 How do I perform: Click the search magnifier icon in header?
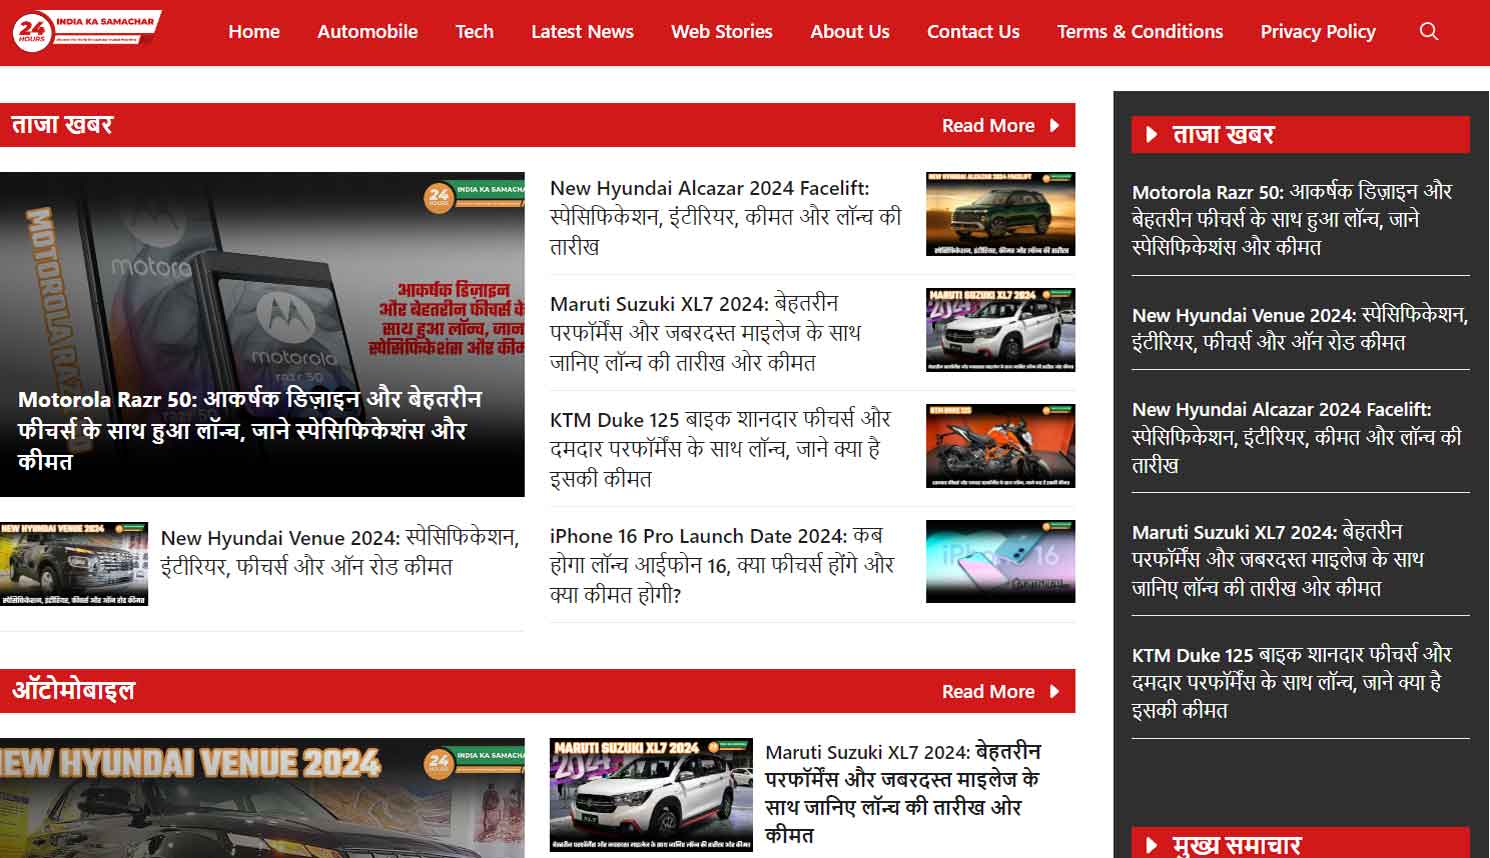1429,31
